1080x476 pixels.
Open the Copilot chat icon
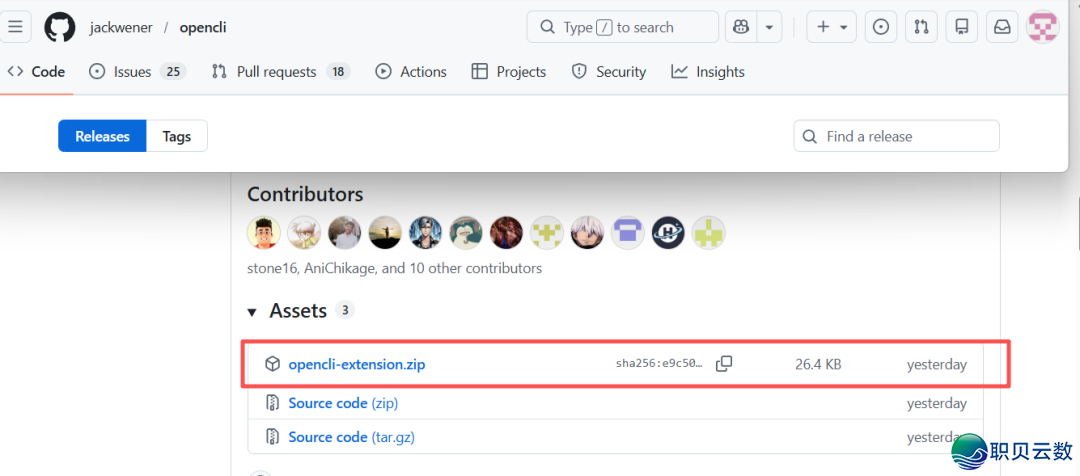(741, 28)
